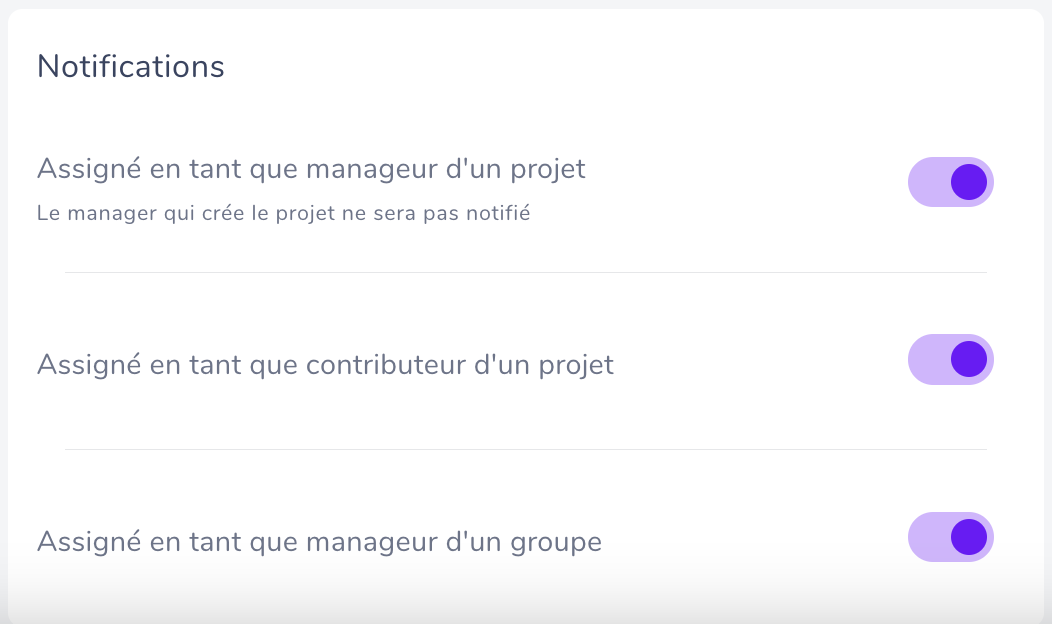
Task: Click the light purple track of the contributeur toggle
Action: pos(929,360)
